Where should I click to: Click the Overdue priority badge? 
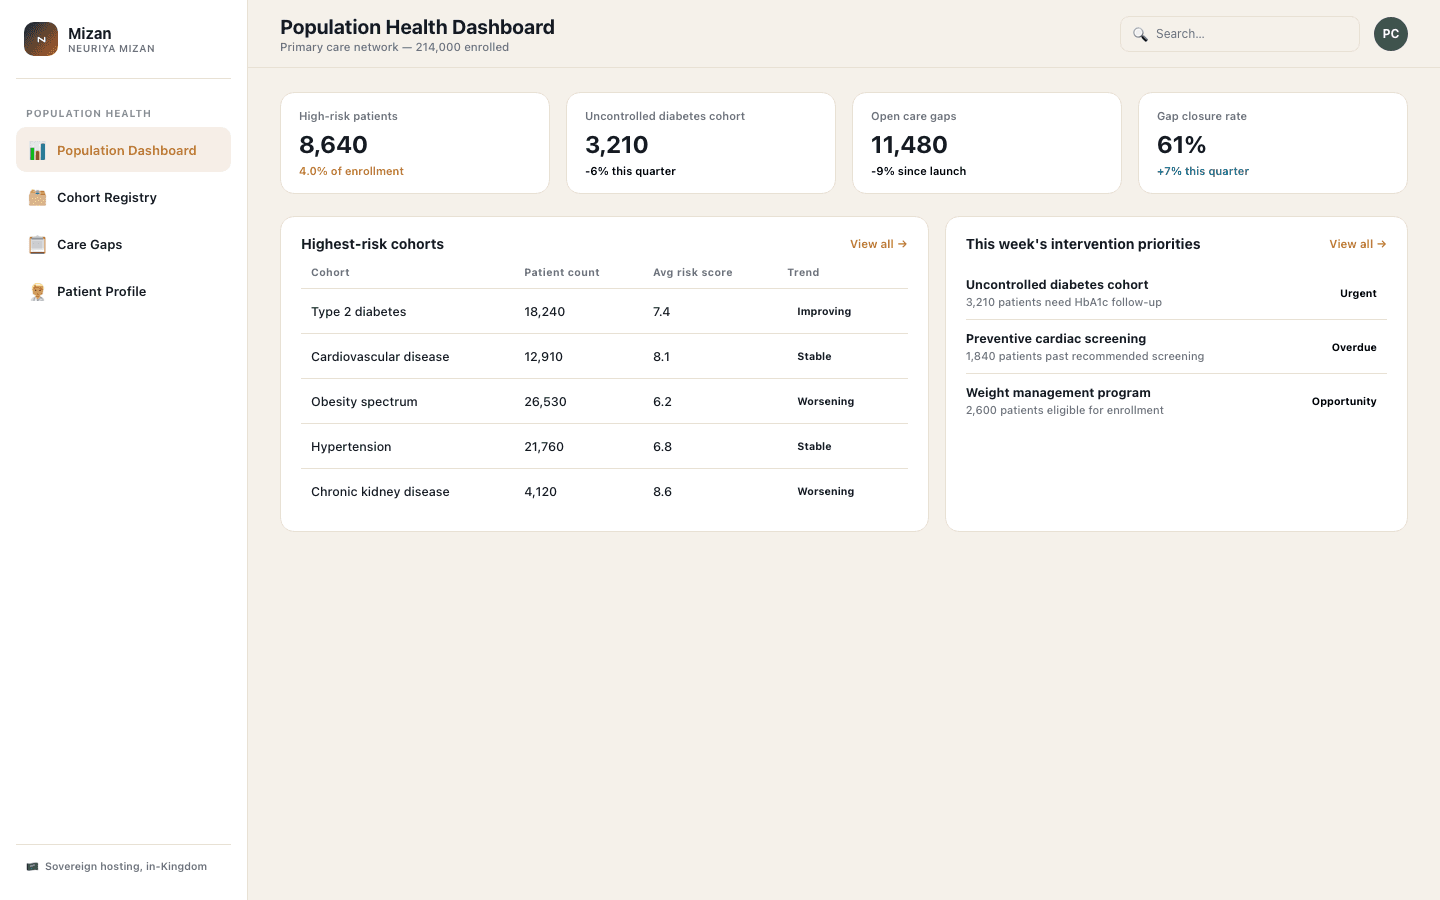point(1354,348)
